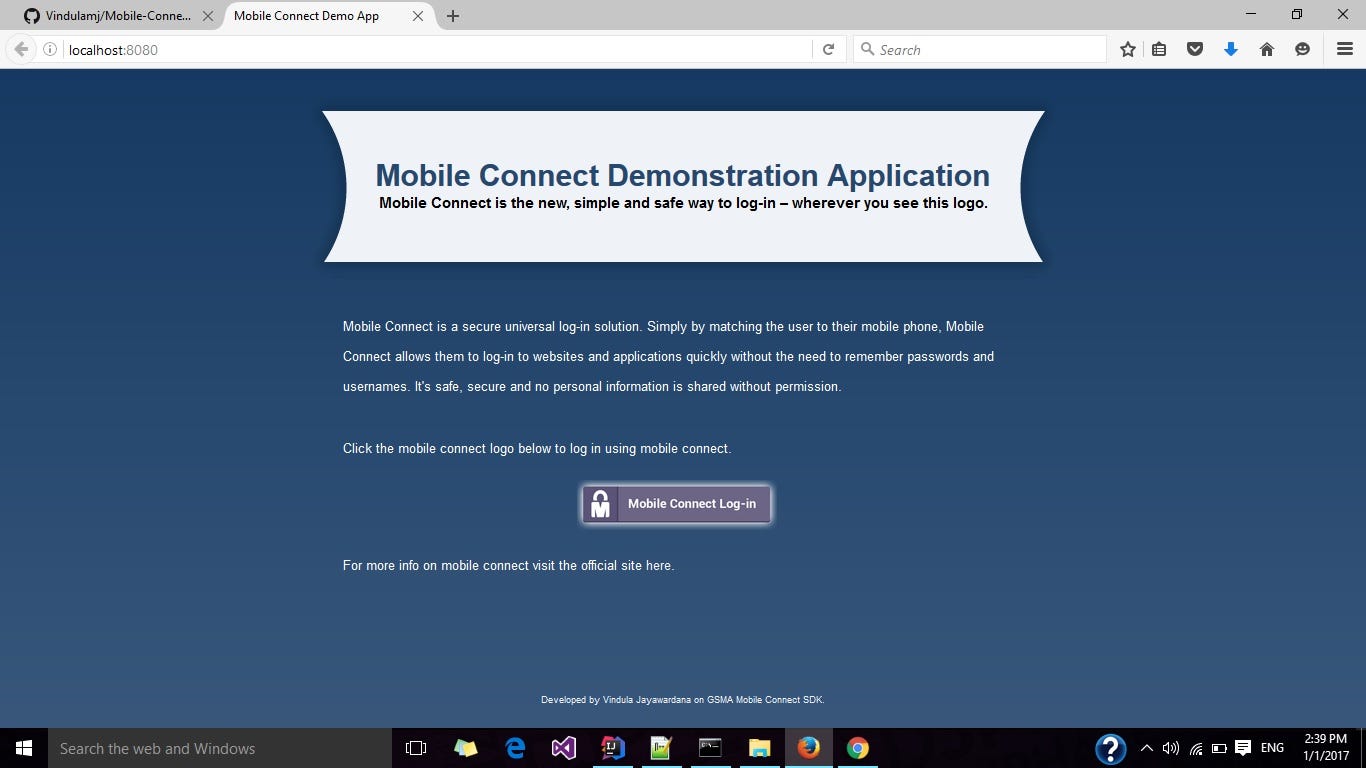This screenshot has height=768, width=1366.
Task: Open the smiley chat icon
Action: point(1302,50)
